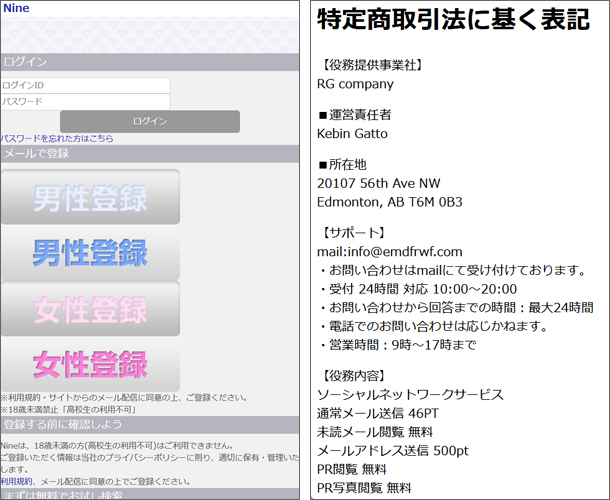Click the Edmonton, AB T6M 0B3 address line
Viewport: 610px width, 500px height.
[x=389, y=201]
